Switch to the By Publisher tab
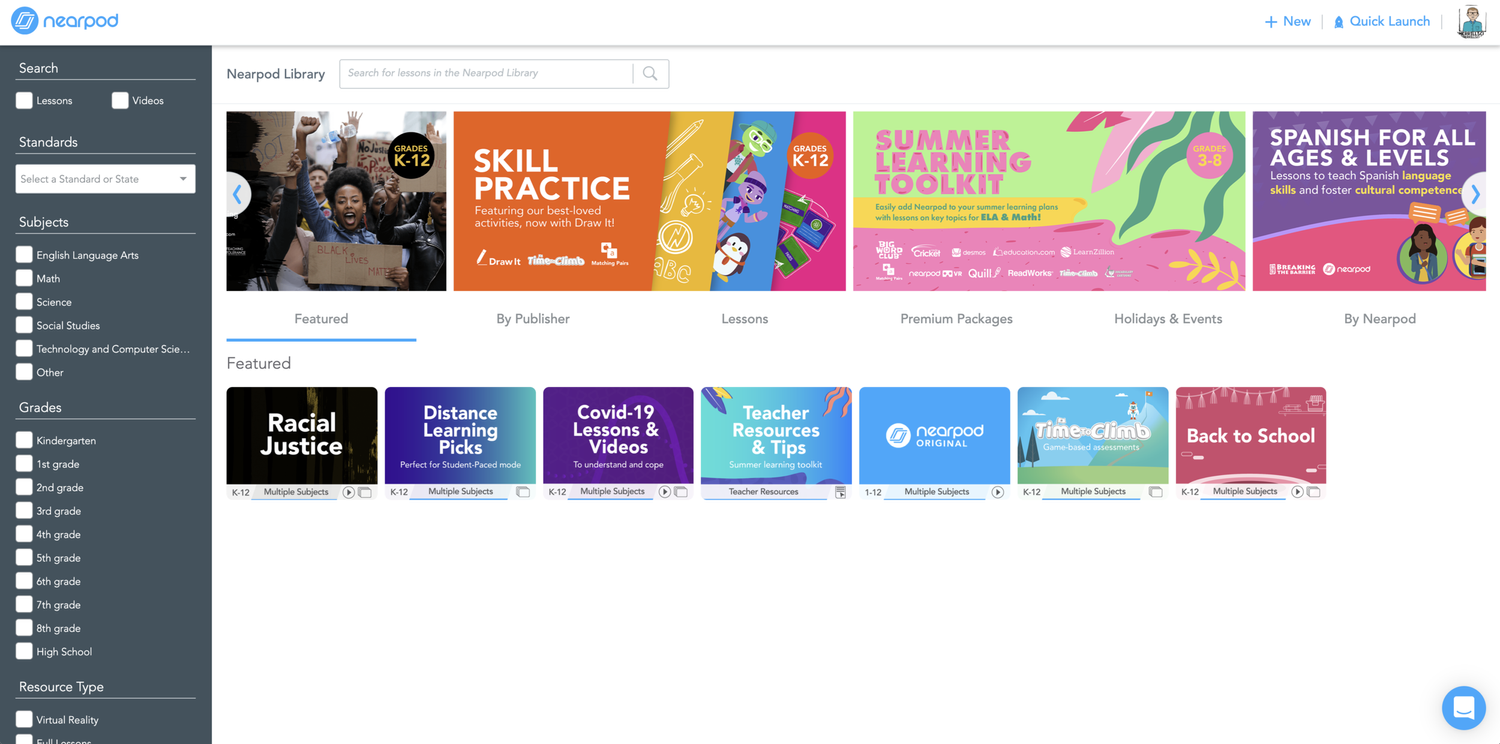 (532, 318)
